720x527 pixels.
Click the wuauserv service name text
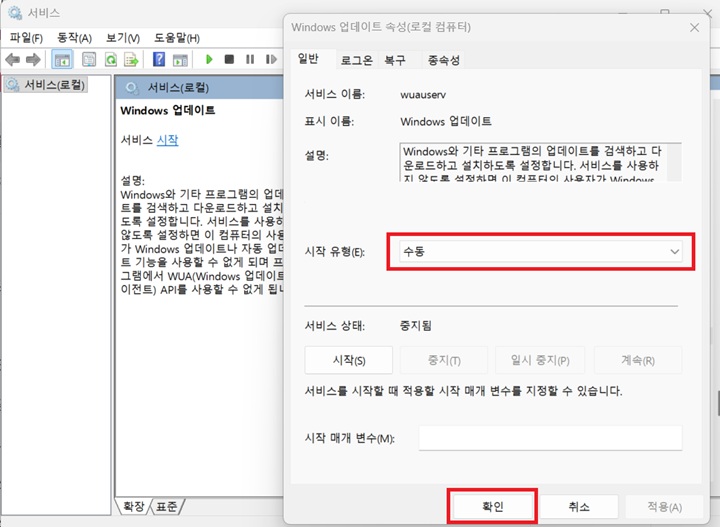pyautogui.click(x=423, y=95)
